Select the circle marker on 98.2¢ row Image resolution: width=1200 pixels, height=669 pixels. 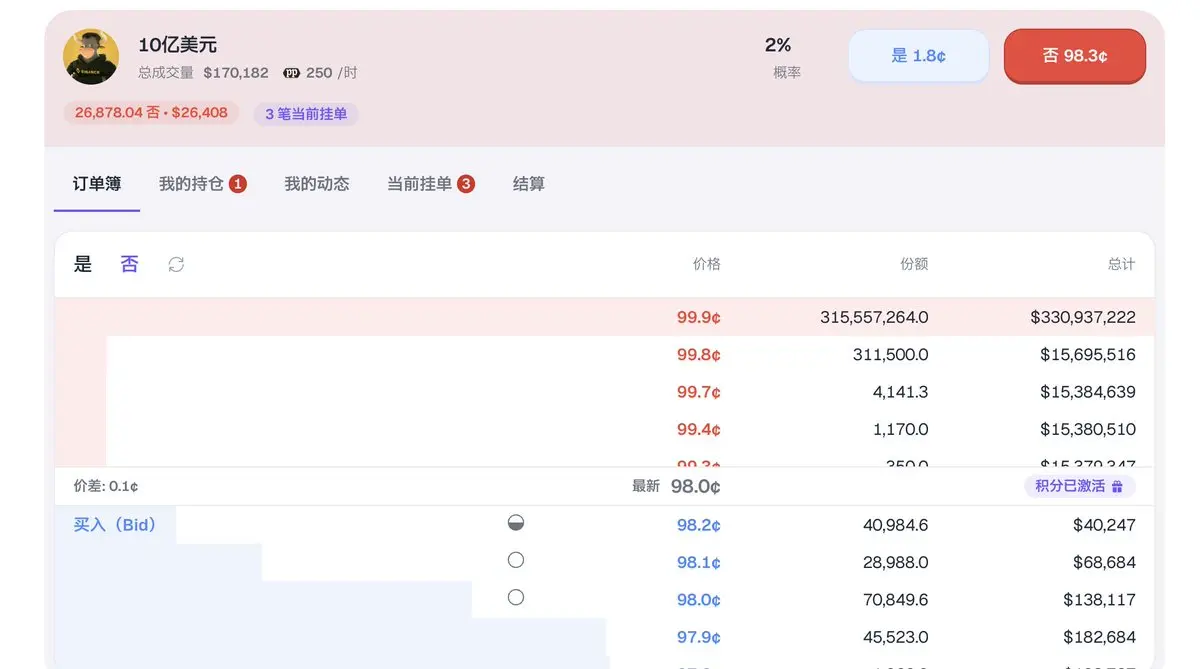pyautogui.click(x=516, y=522)
